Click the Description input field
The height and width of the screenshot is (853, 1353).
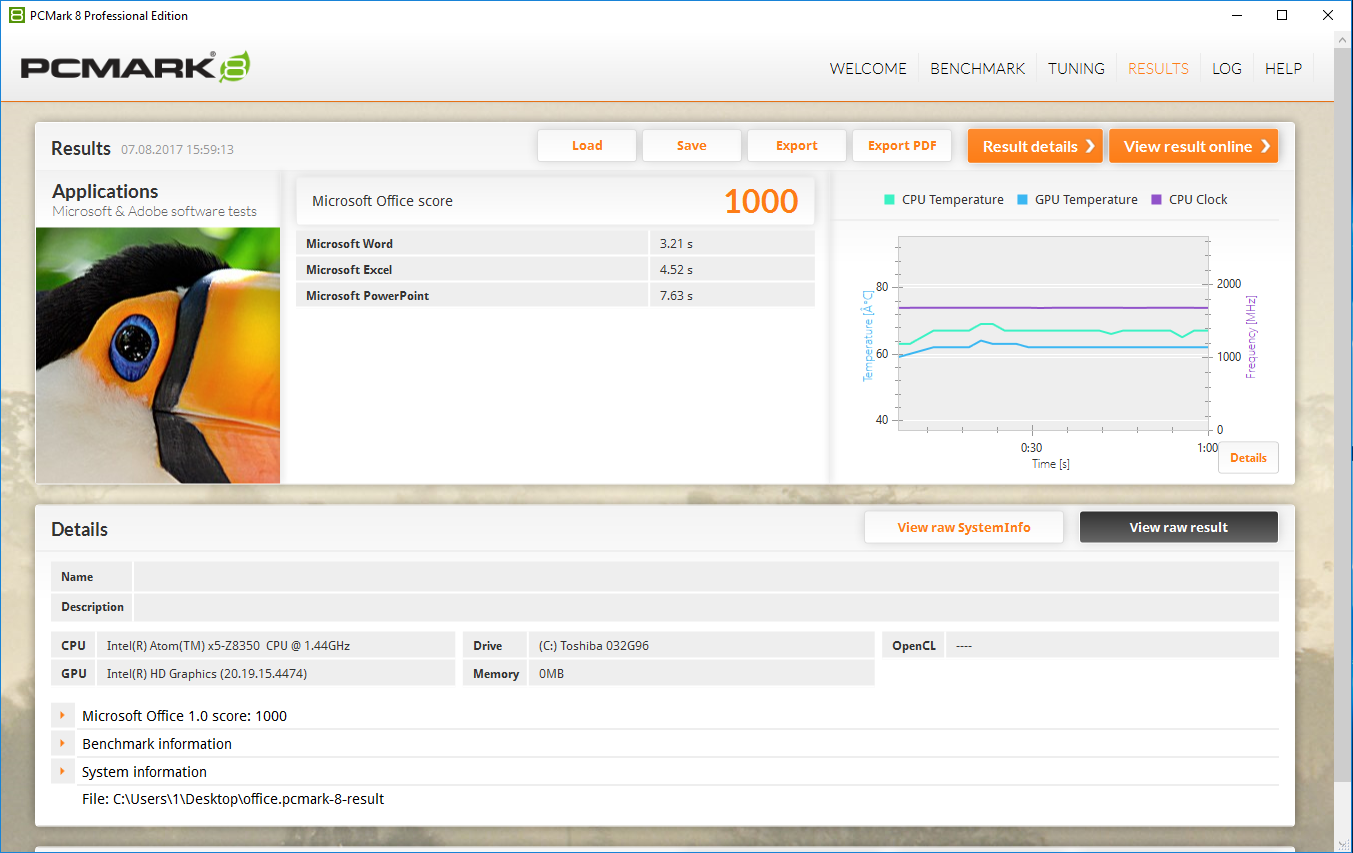tap(706, 607)
